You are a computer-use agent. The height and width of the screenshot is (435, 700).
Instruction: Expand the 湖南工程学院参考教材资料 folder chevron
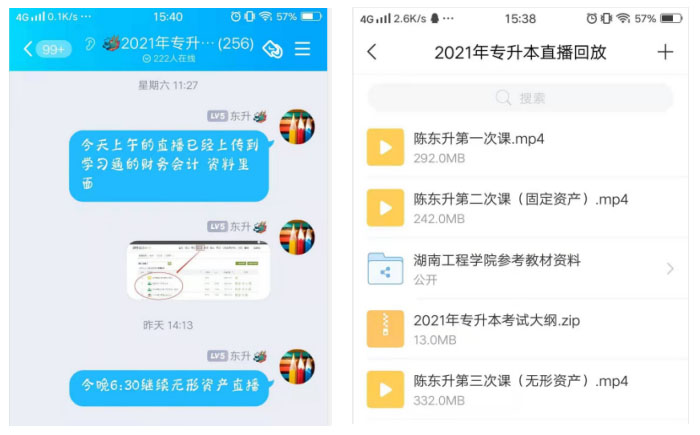pos(670,269)
